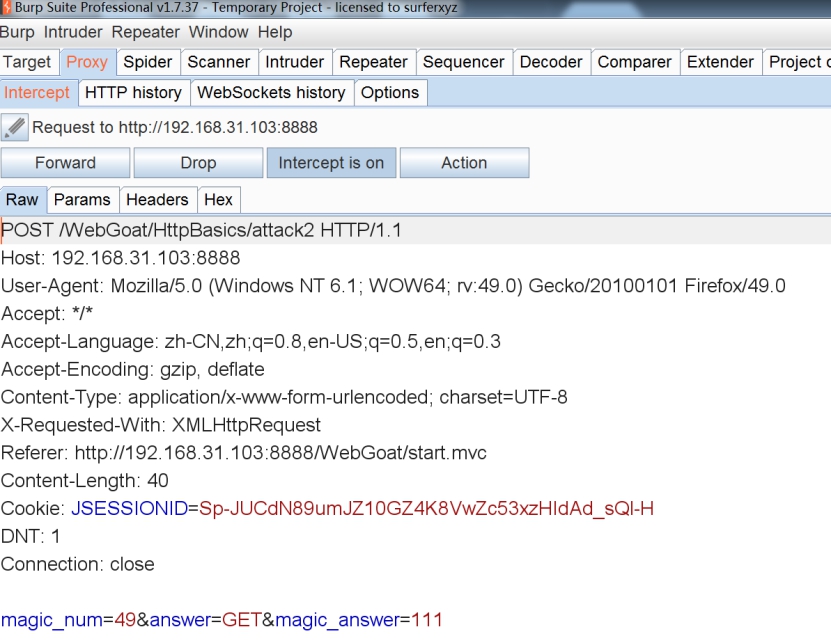Click the User-Agent header line
Viewport: 831px width, 644px height.
(393, 286)
